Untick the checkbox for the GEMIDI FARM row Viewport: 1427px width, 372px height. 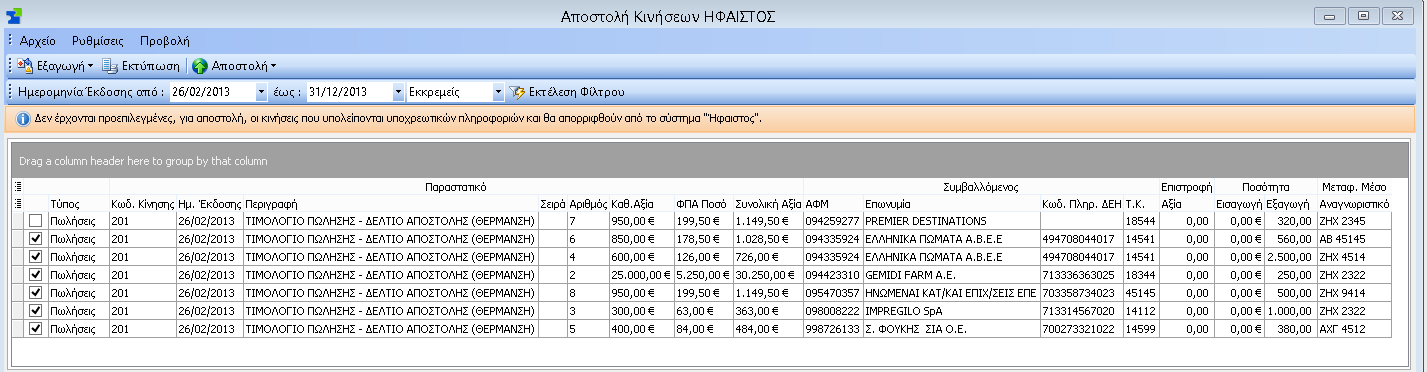point(36,274)
